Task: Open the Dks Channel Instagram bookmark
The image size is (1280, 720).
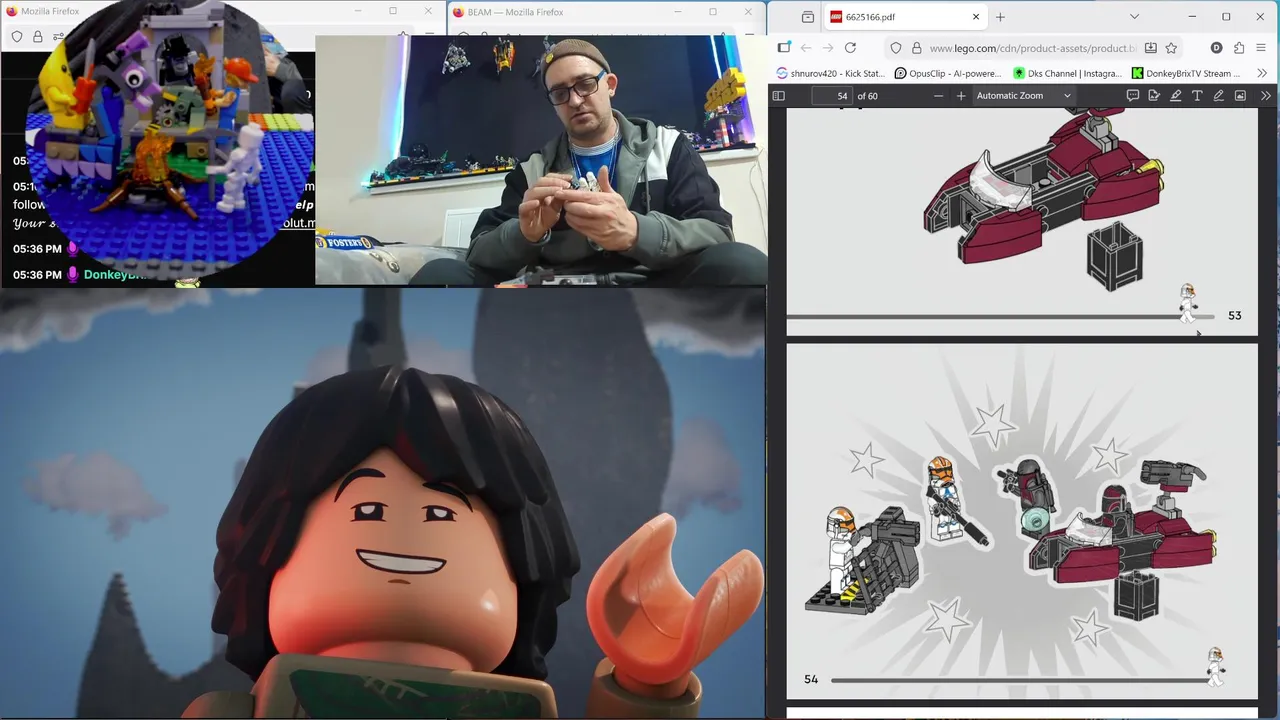Action: pos(1068,73)
